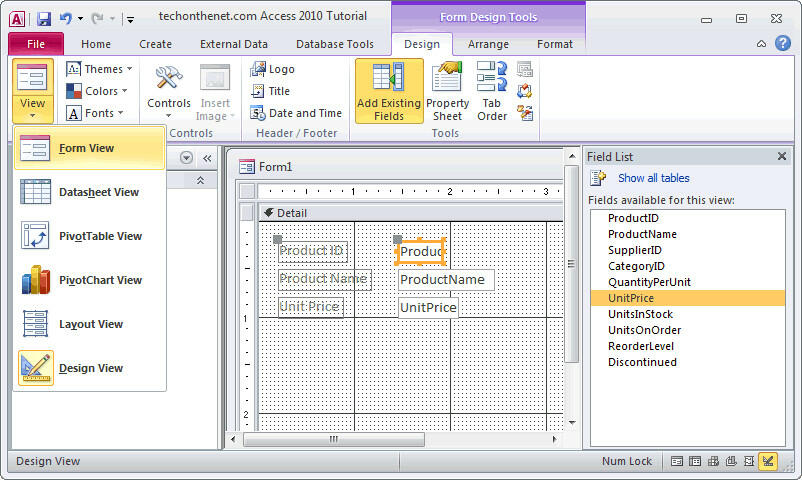Choose Form View from the menu
The image size is (802, 480).
point(90,148)
